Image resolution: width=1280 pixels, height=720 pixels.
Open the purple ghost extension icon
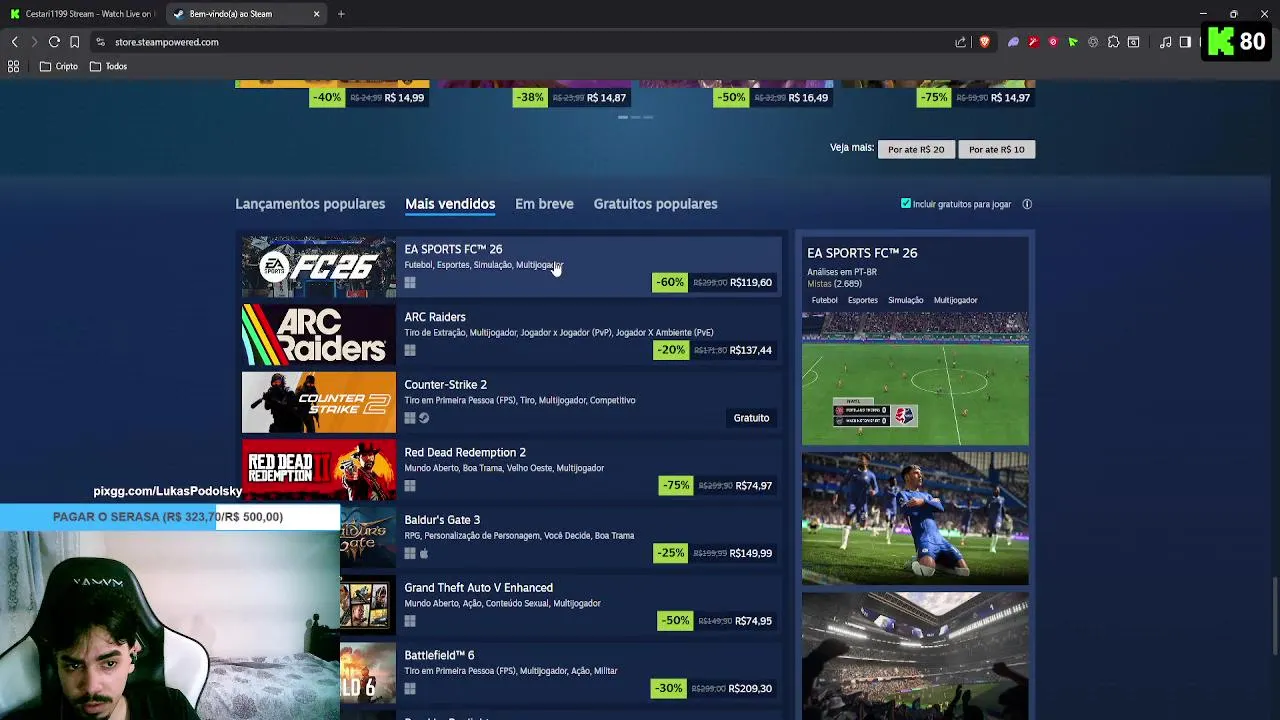(x=1013, y=42)
